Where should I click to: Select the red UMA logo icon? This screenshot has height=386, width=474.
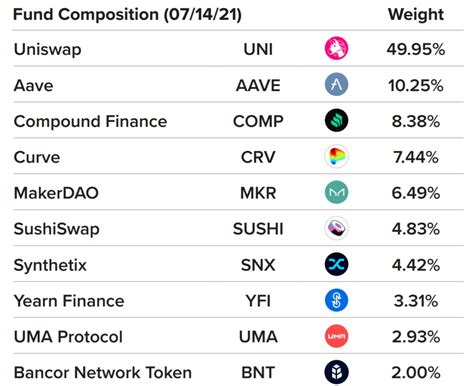336,336
